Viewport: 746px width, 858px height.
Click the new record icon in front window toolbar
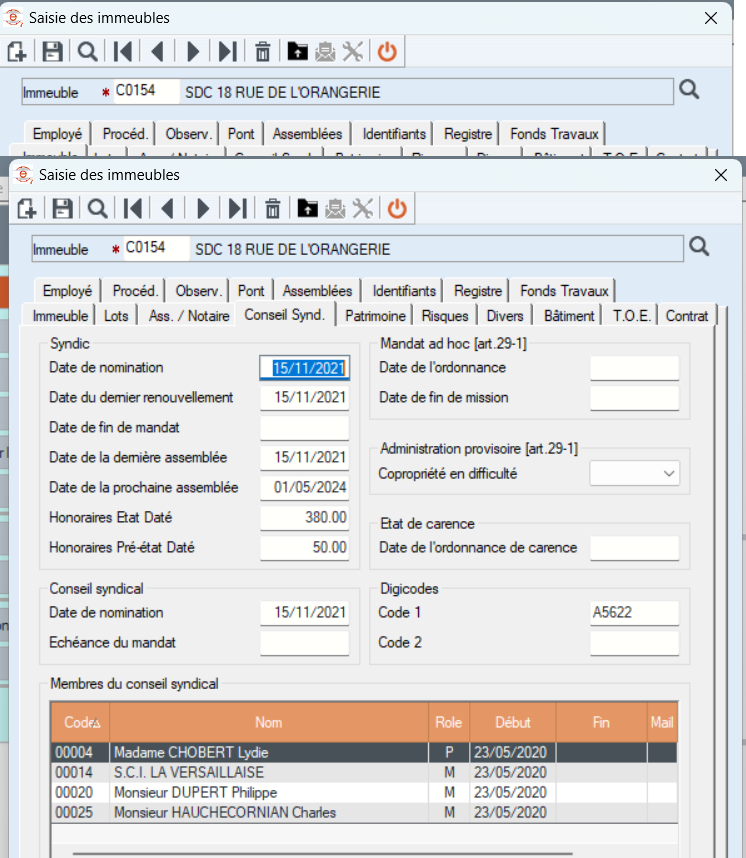pos(27,209)
